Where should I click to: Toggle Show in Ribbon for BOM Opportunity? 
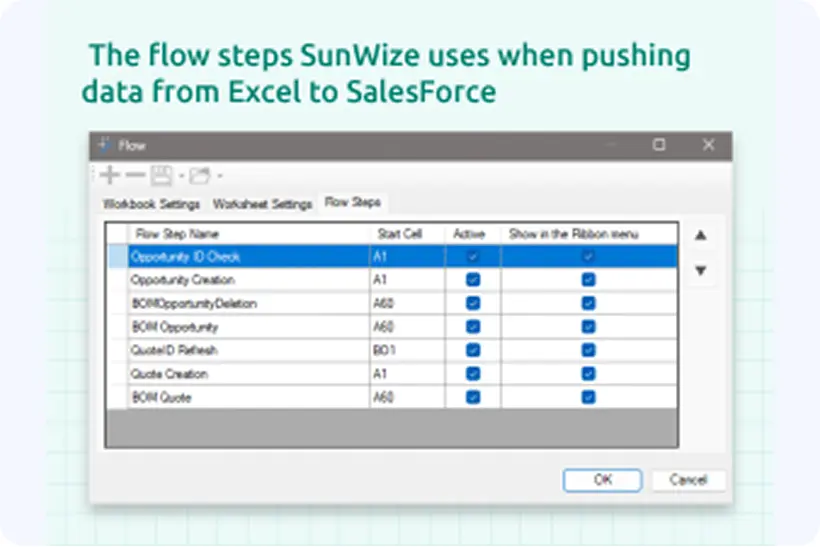pyautogui.click(x=589, y=327)
